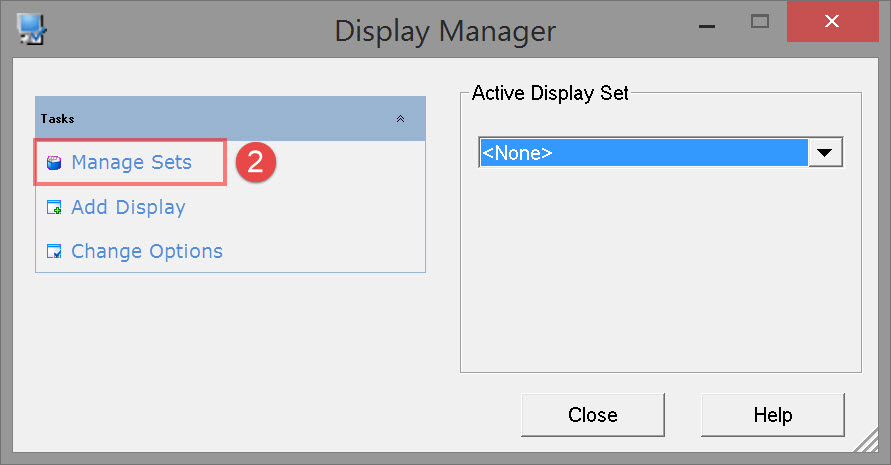Click the Add Display icon
The width and height of the screenshot is (891, 465).
pyautogui.click(x=54, y=208)
